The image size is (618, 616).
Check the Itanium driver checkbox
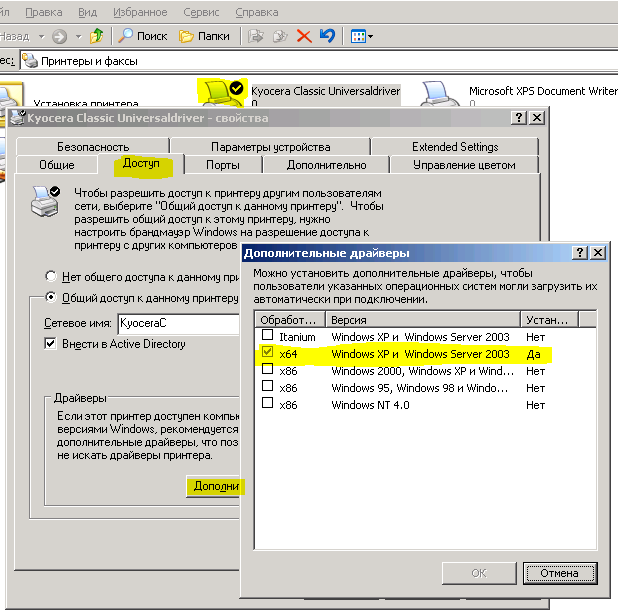click(267, 335)
